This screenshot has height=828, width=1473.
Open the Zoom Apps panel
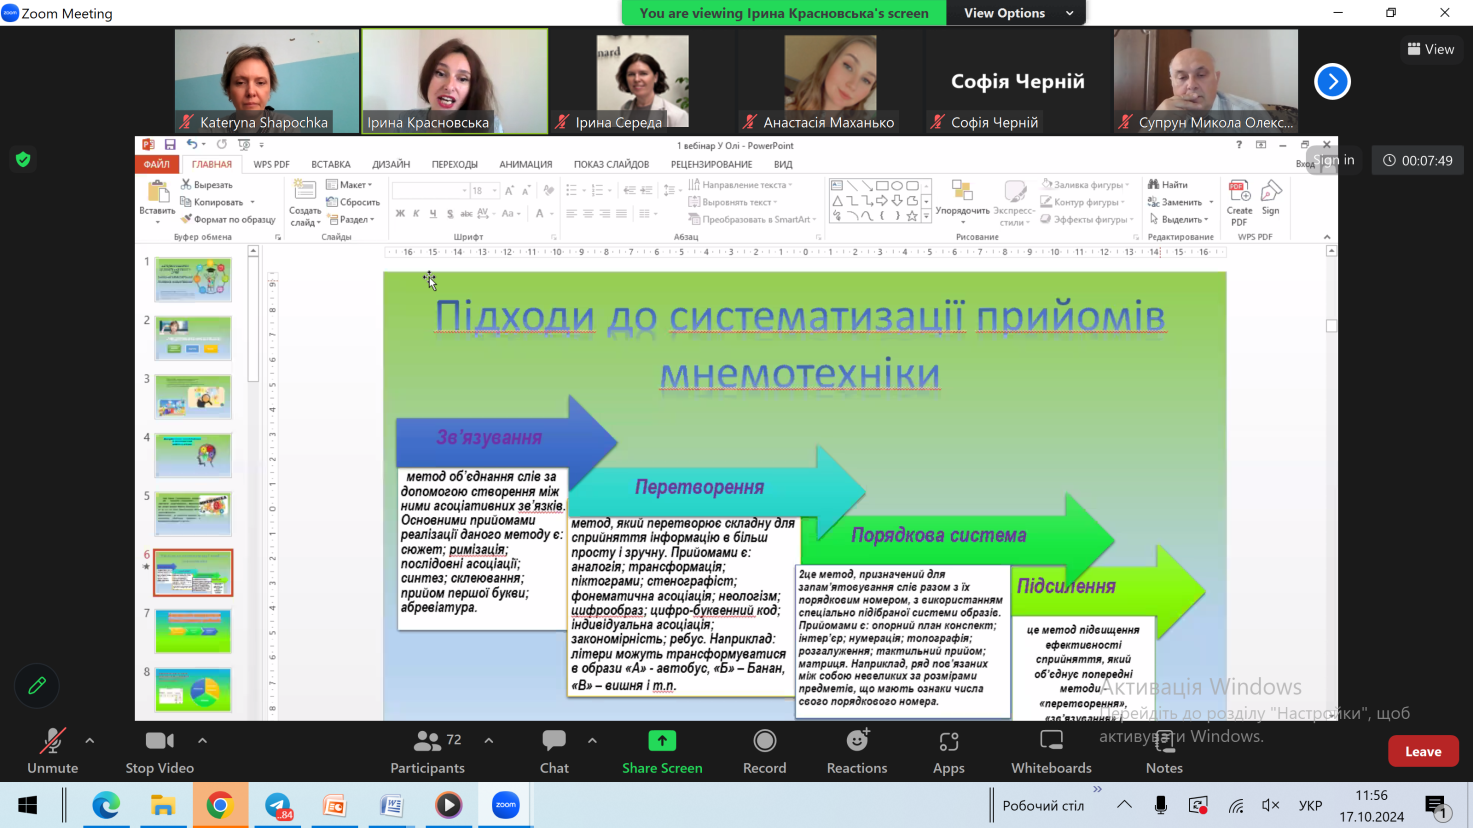tap(949, 751)
